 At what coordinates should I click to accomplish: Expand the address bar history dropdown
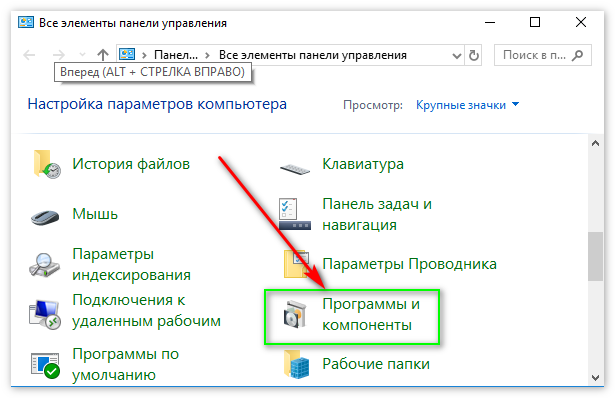click(x=457, y=56)
